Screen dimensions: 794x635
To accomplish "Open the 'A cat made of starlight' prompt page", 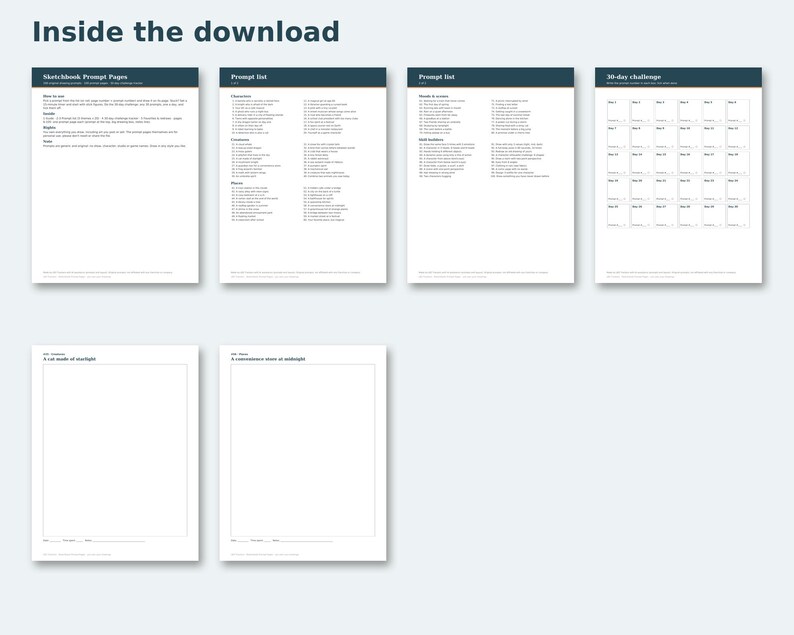I will [115, 453].
